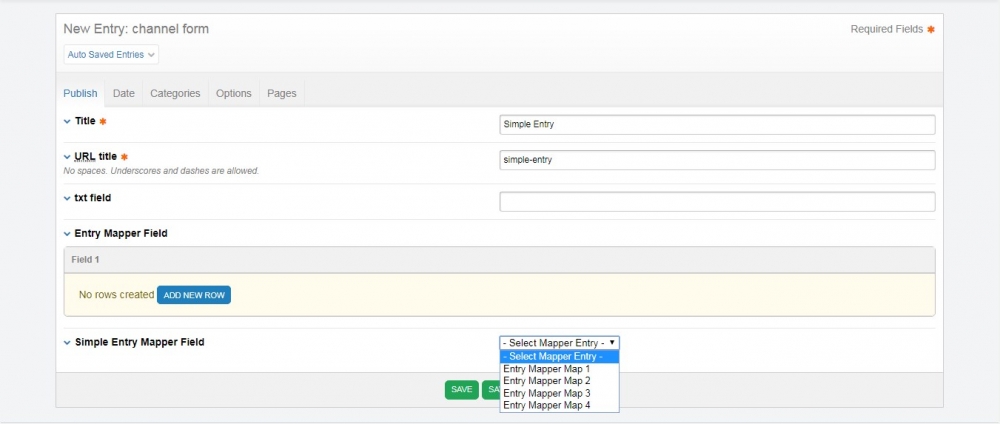Switch to the Publish tab
The height and width of the screenshot is (424, 1000).
coord(80,93)
